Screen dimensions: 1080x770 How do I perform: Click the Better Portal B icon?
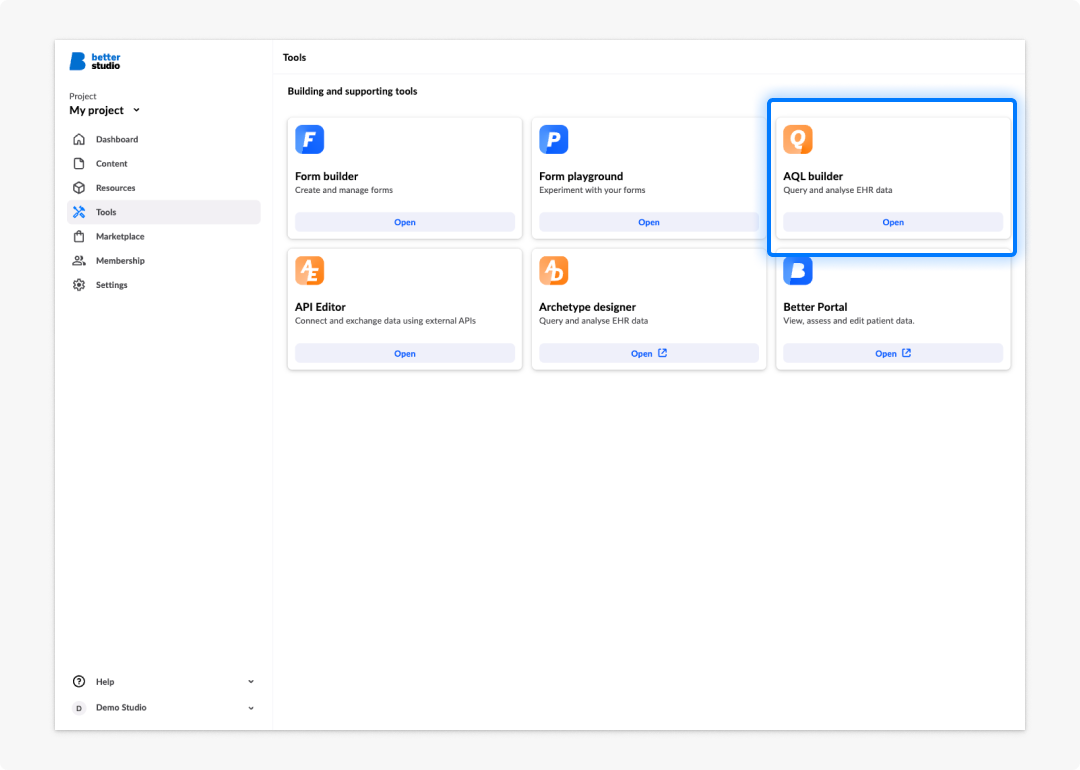(x=798, y=271)
